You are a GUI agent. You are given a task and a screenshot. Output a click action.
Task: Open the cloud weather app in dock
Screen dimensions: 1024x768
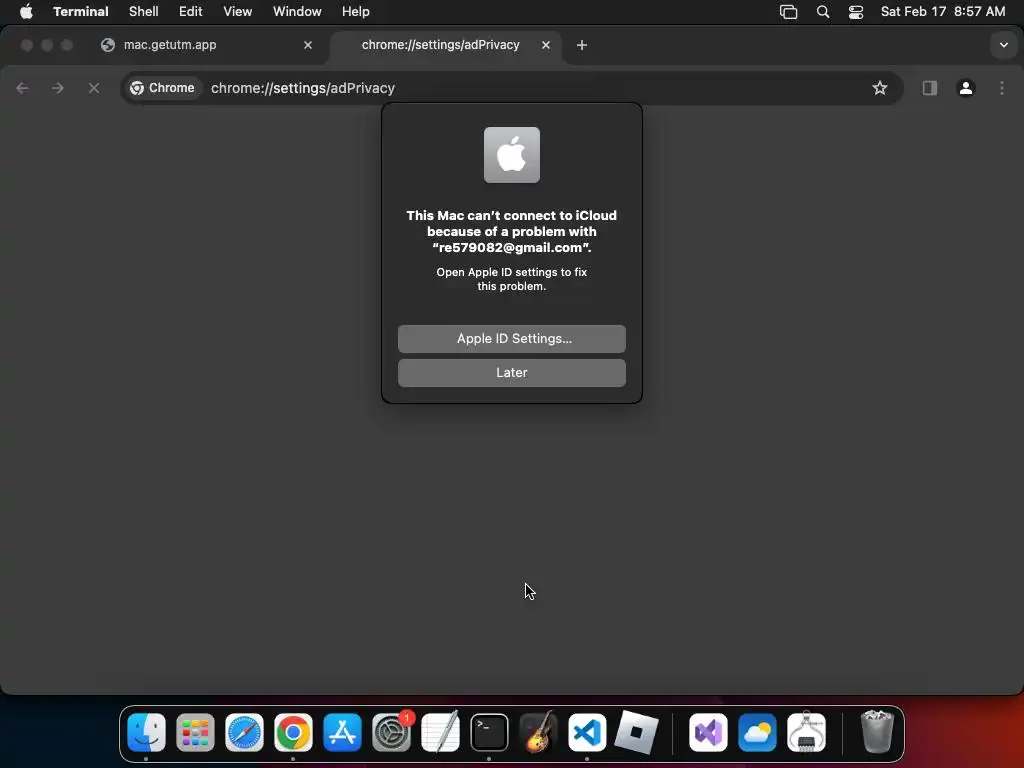758,732
